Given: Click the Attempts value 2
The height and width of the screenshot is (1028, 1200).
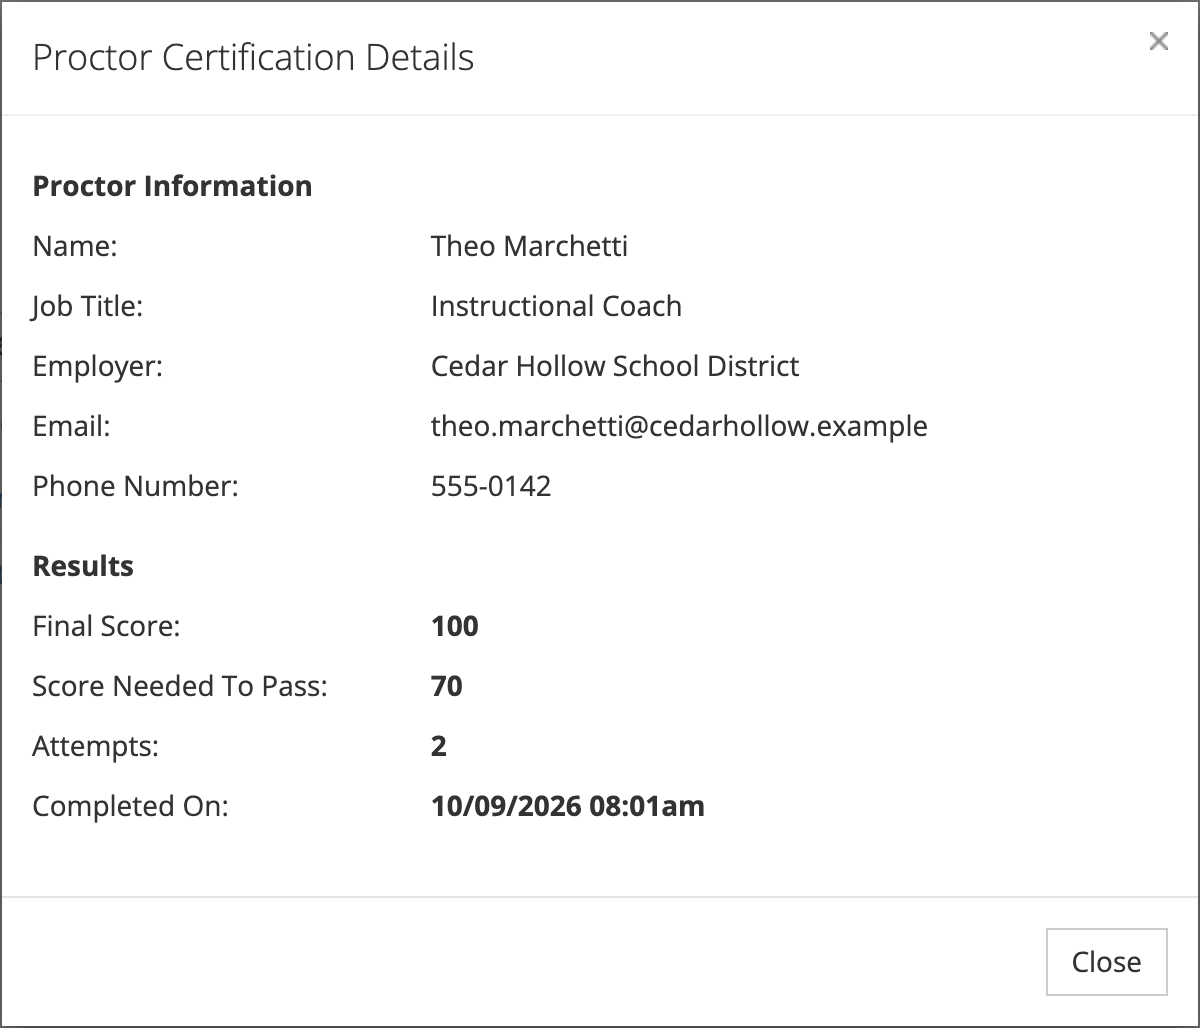Looking at the screenshot, I should coord(439,746).
